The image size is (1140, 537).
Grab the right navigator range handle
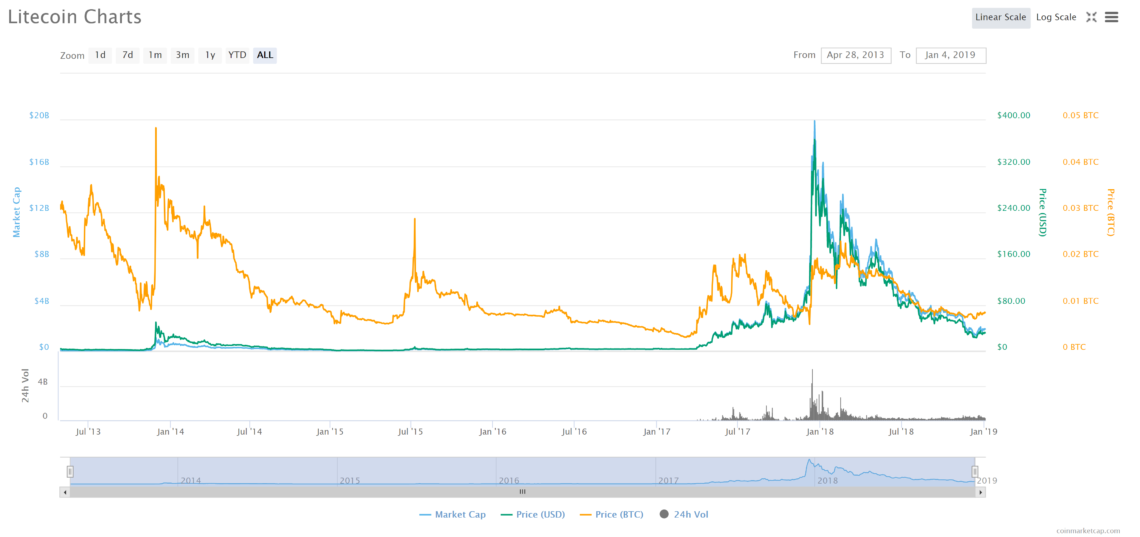click(x=975, y=472)
